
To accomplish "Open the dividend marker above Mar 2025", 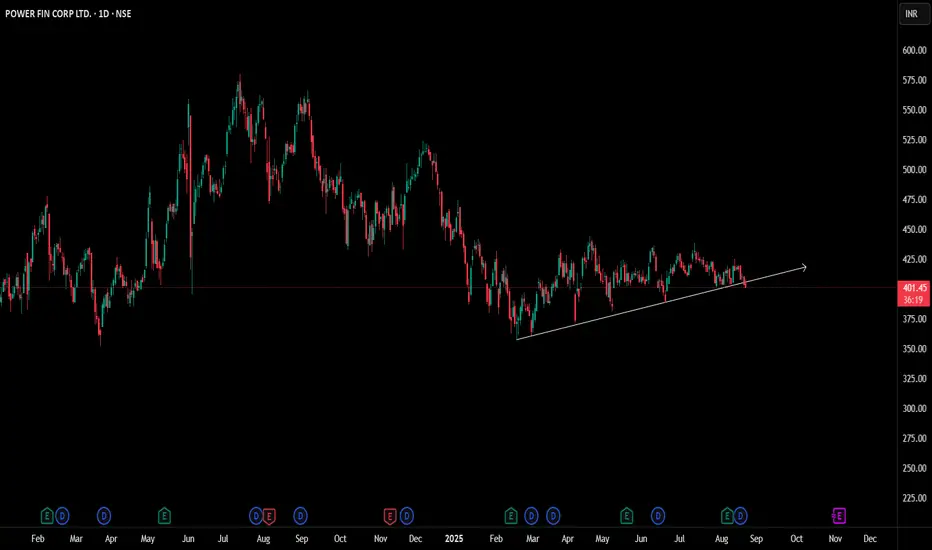I will (x=531, y=516).
